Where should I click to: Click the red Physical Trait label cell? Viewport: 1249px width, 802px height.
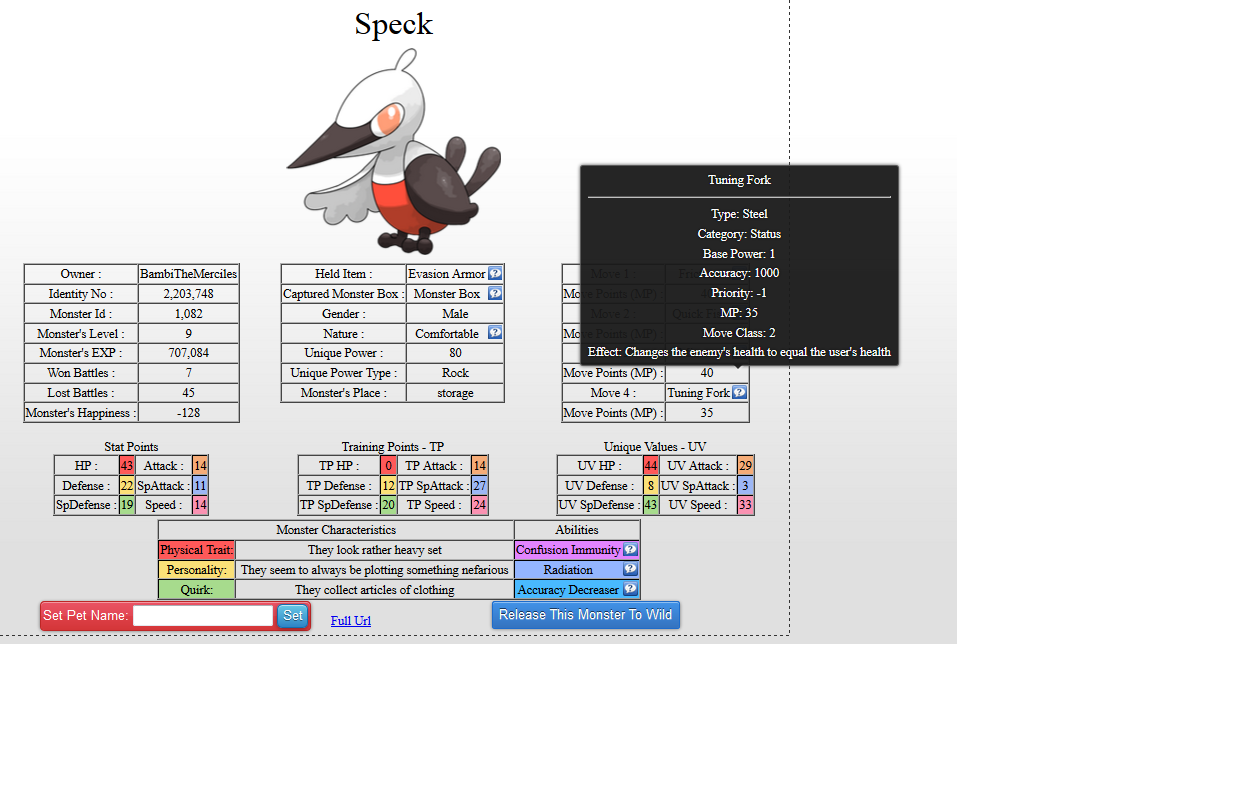click(x=196, y=550)
